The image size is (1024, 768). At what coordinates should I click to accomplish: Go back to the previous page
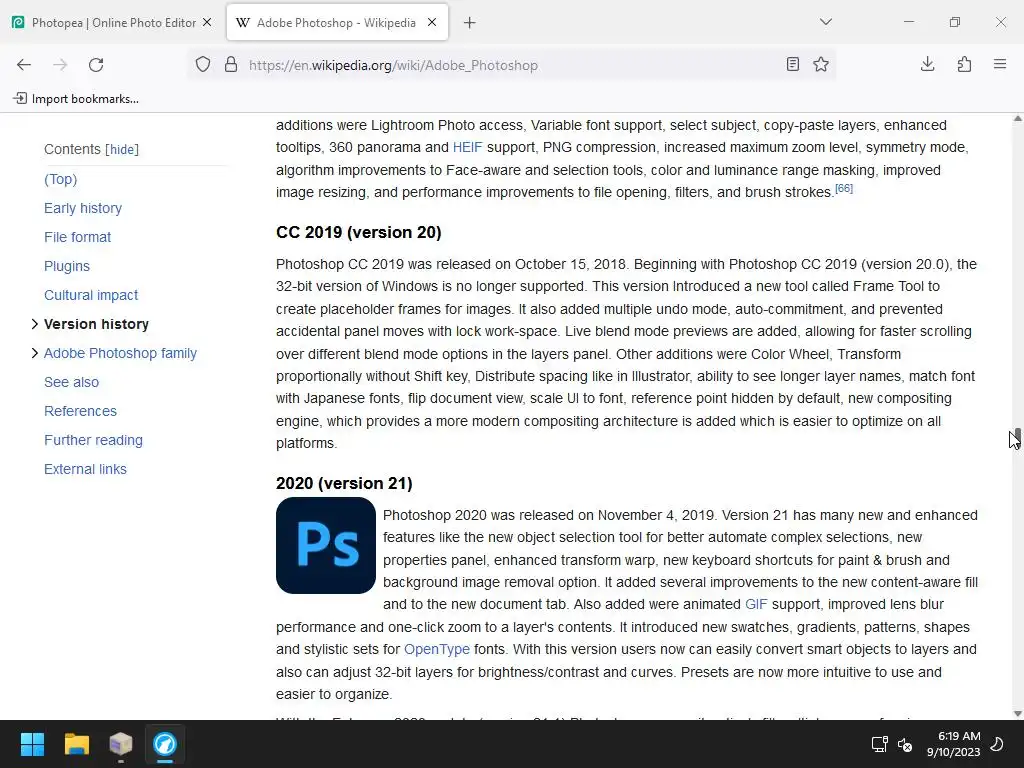(x=24, y=65)
